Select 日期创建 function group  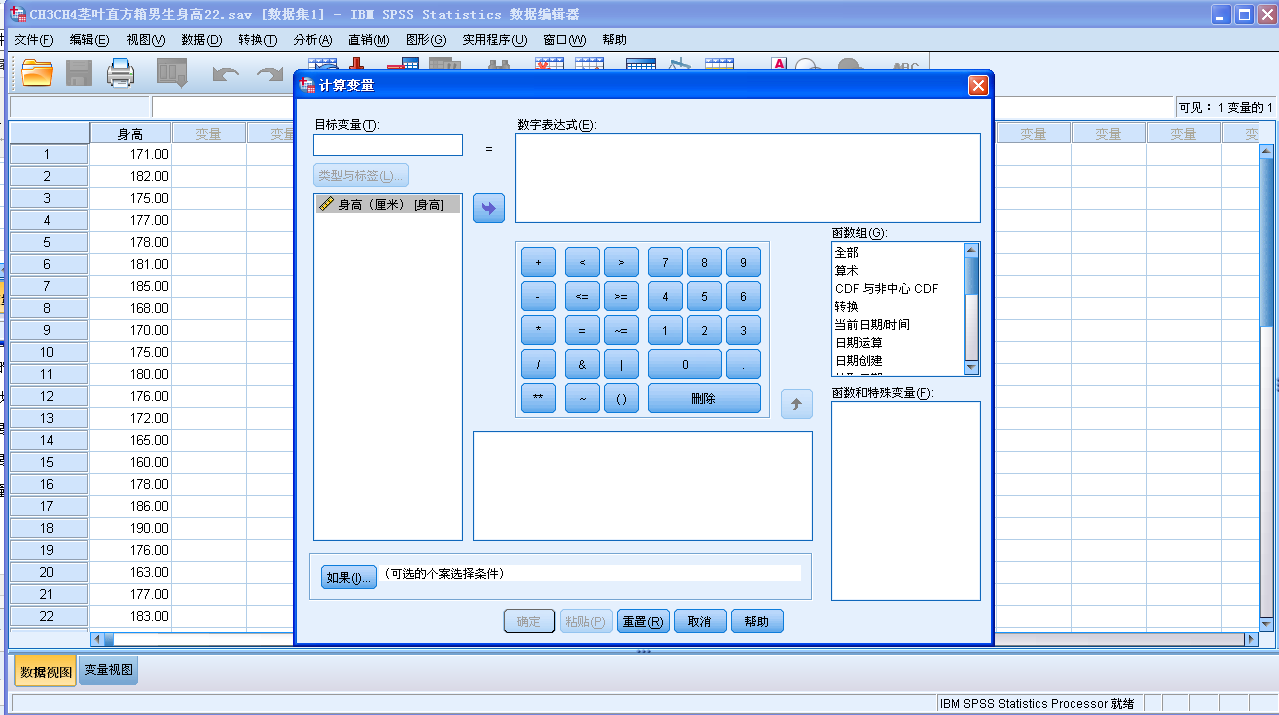tap(858, 361)
